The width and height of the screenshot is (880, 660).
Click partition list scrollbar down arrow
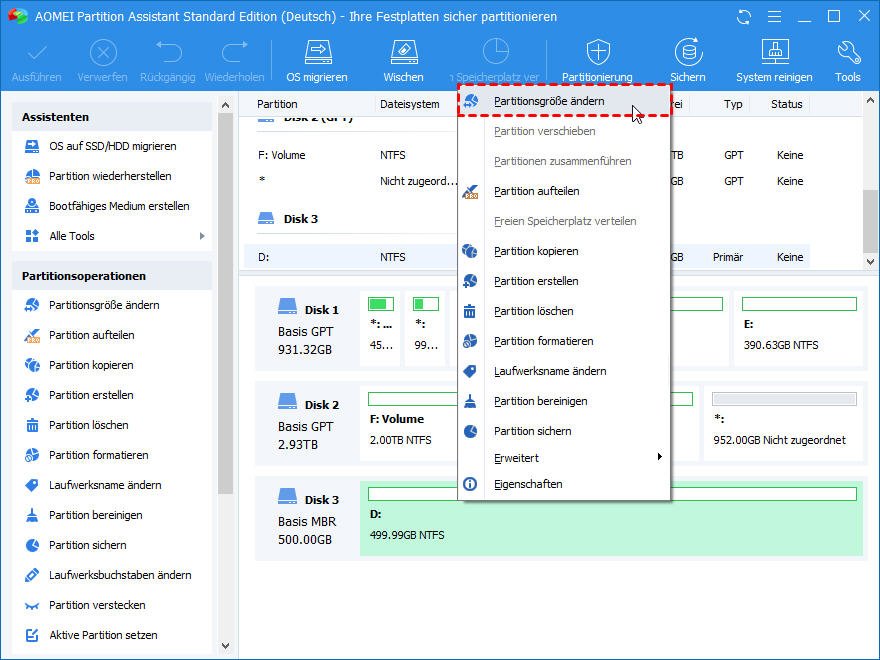point(870,262)
